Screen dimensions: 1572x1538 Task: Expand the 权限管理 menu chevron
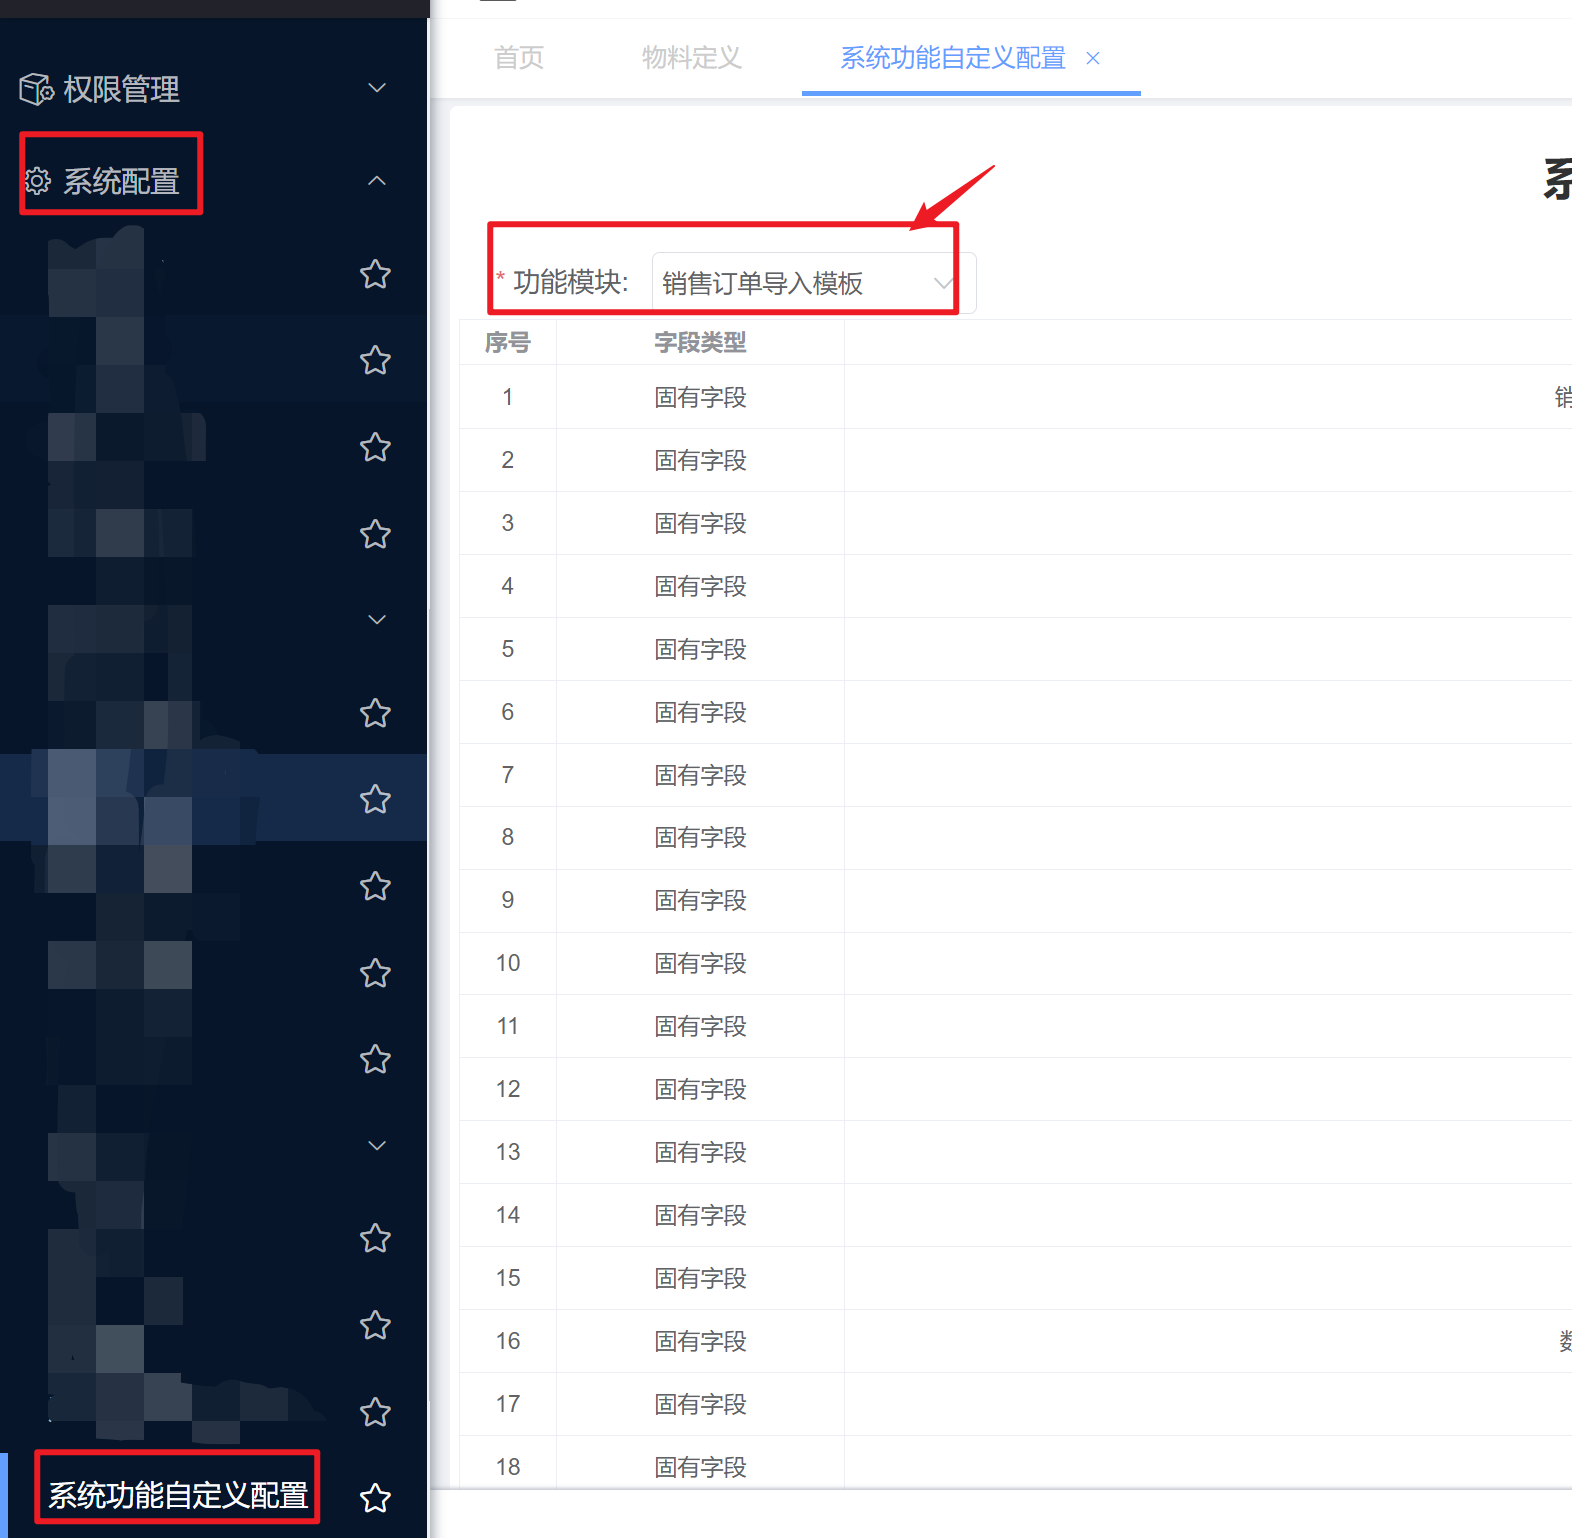(x=377, y=88)
